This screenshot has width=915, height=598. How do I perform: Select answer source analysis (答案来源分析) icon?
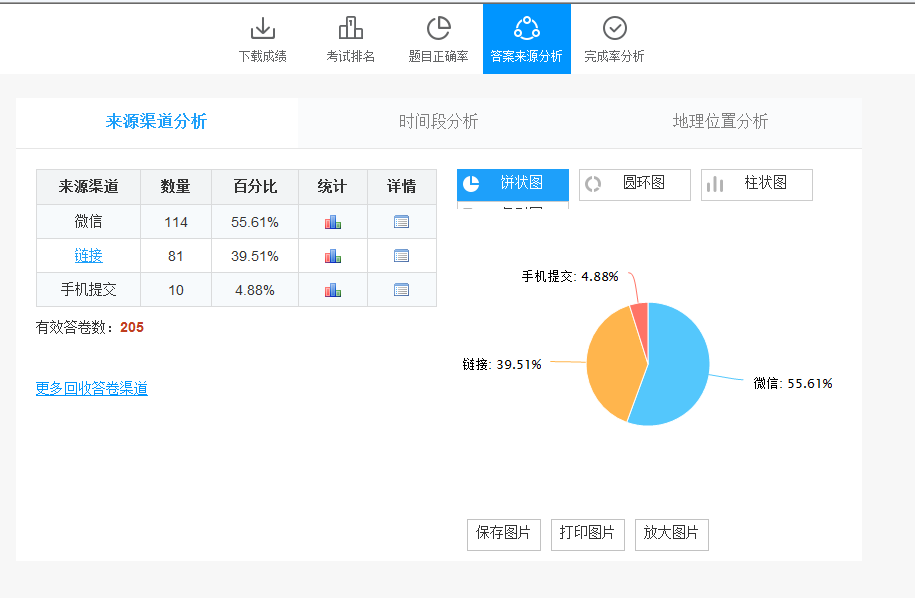pyautogui.click(x=526, y=29)
